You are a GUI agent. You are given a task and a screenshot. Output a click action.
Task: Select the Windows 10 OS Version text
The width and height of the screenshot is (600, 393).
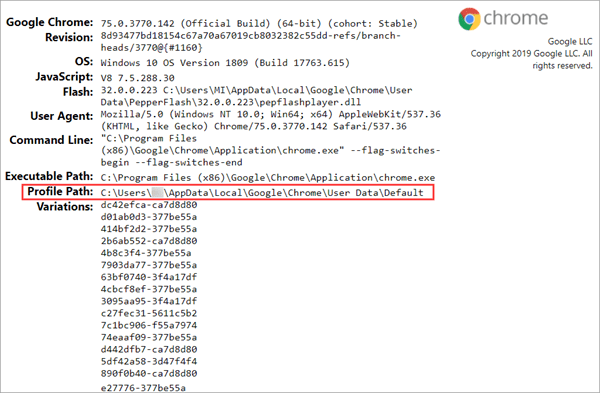click(225, 63)
